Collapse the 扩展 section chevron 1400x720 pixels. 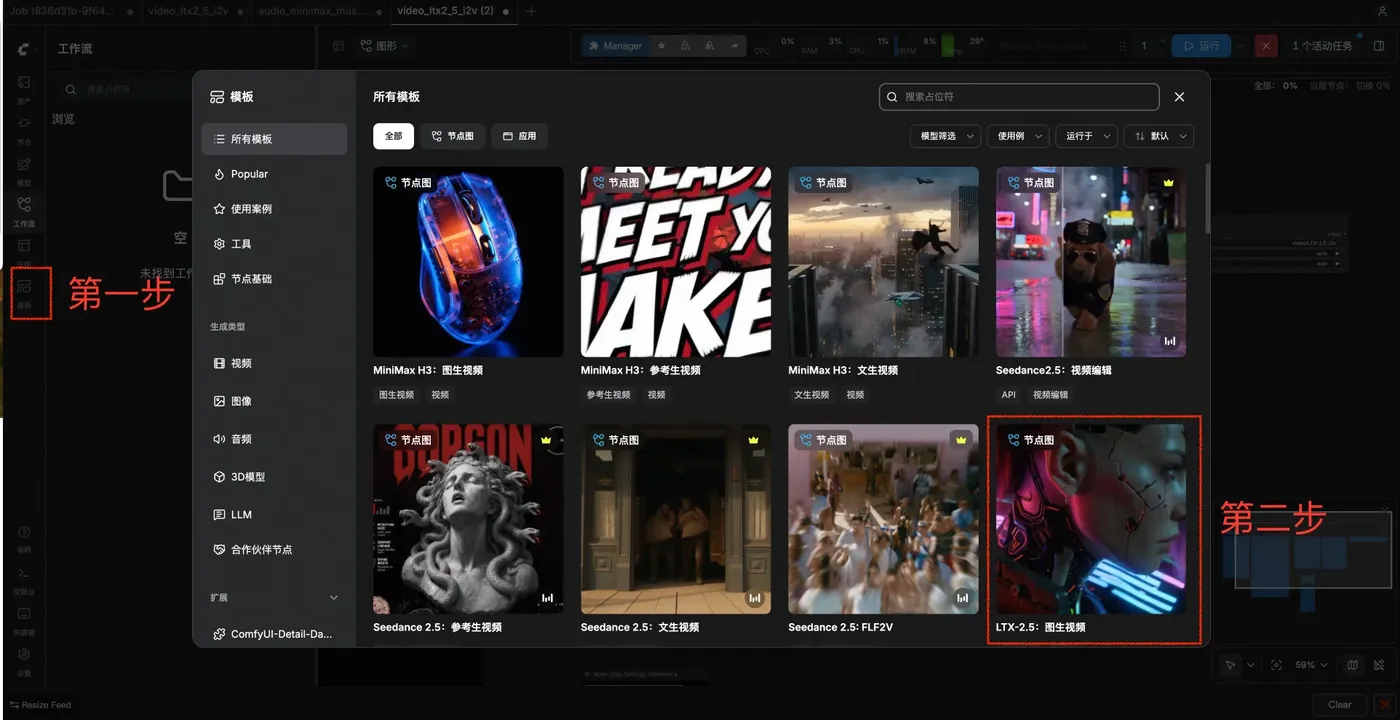pos(334,597)
